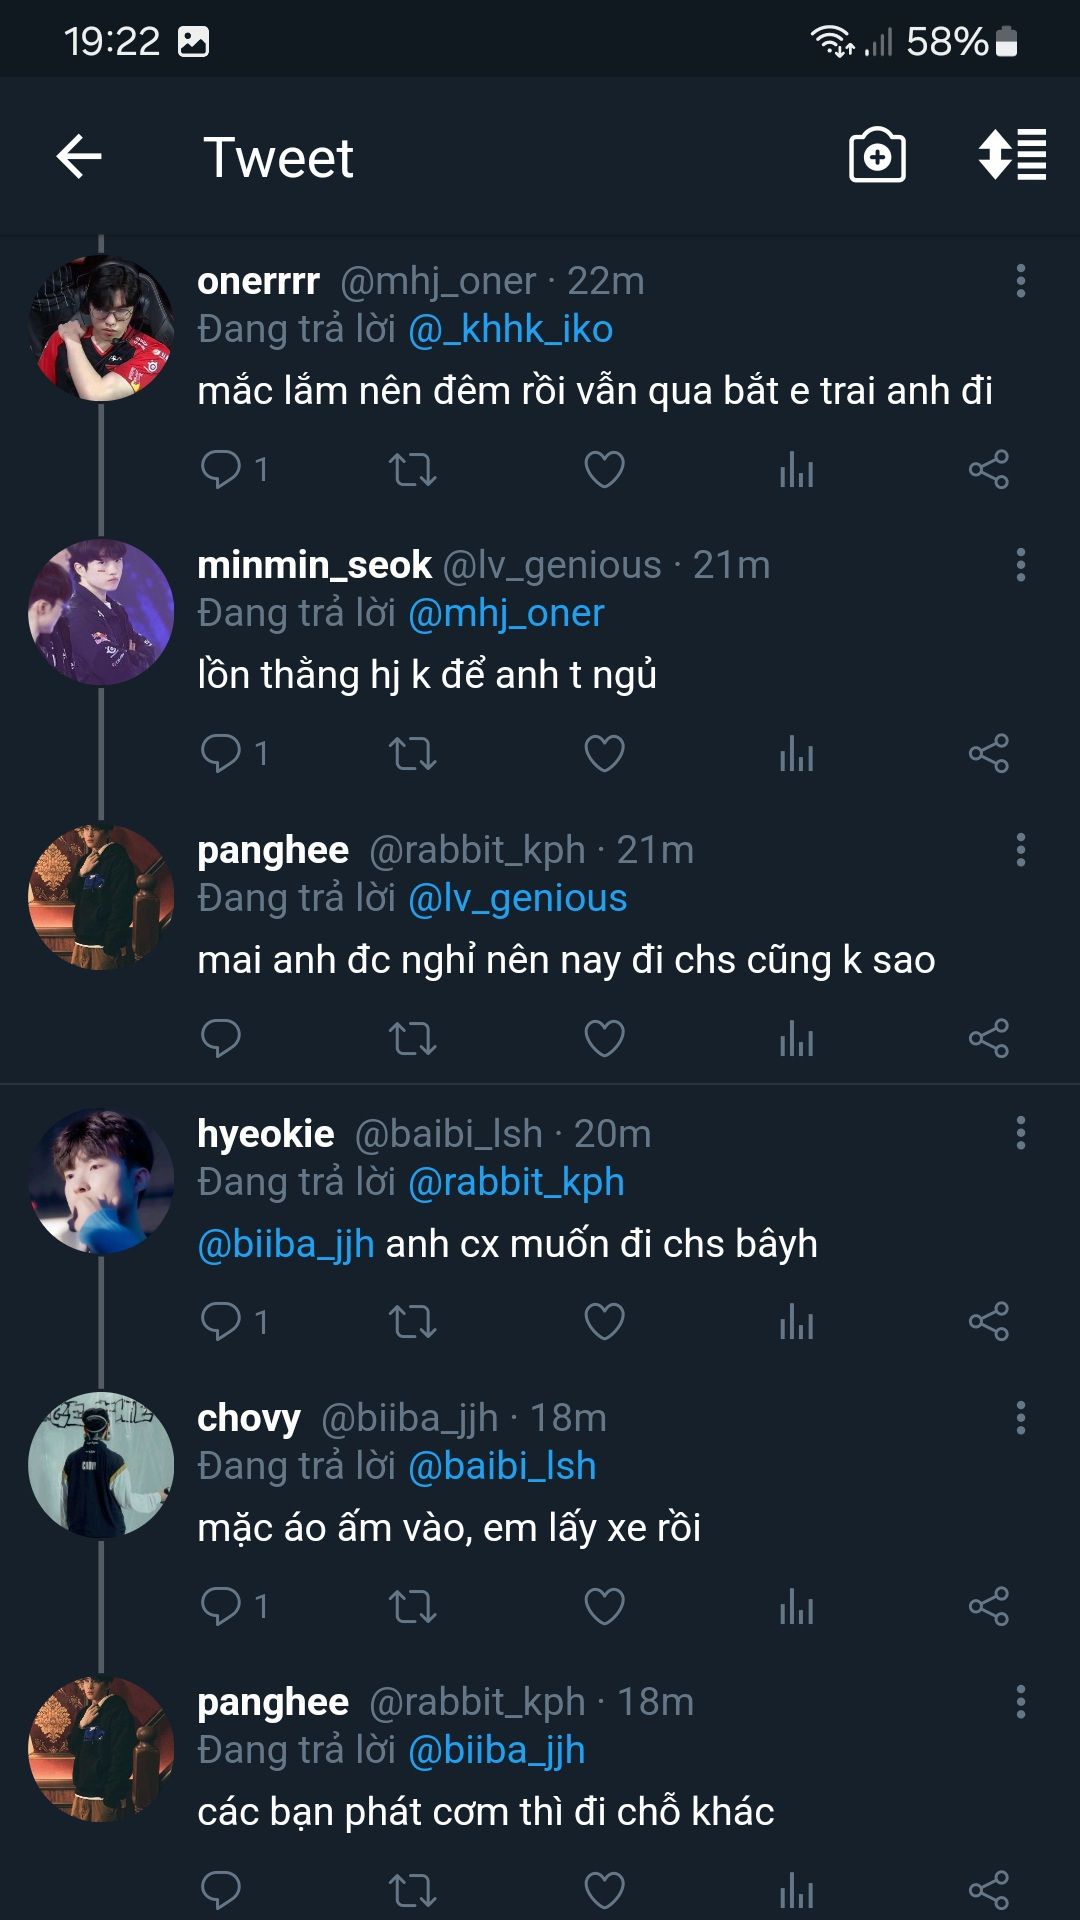Viewport: 1080px width, 1920px height.
Task: Open more options on chovy's tweet
Action: coord(1020,1418)
